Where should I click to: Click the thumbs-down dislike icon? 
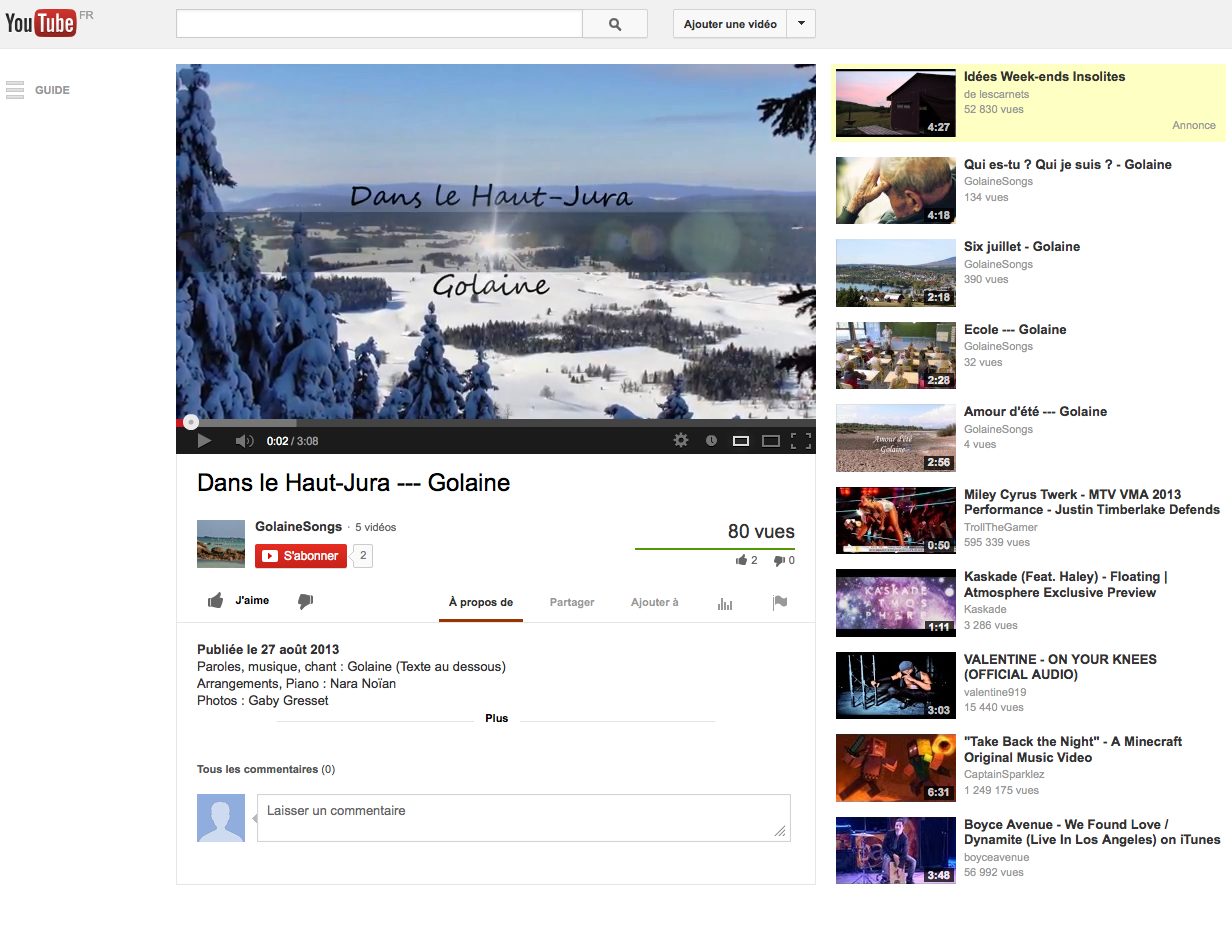tap(305, 601)
